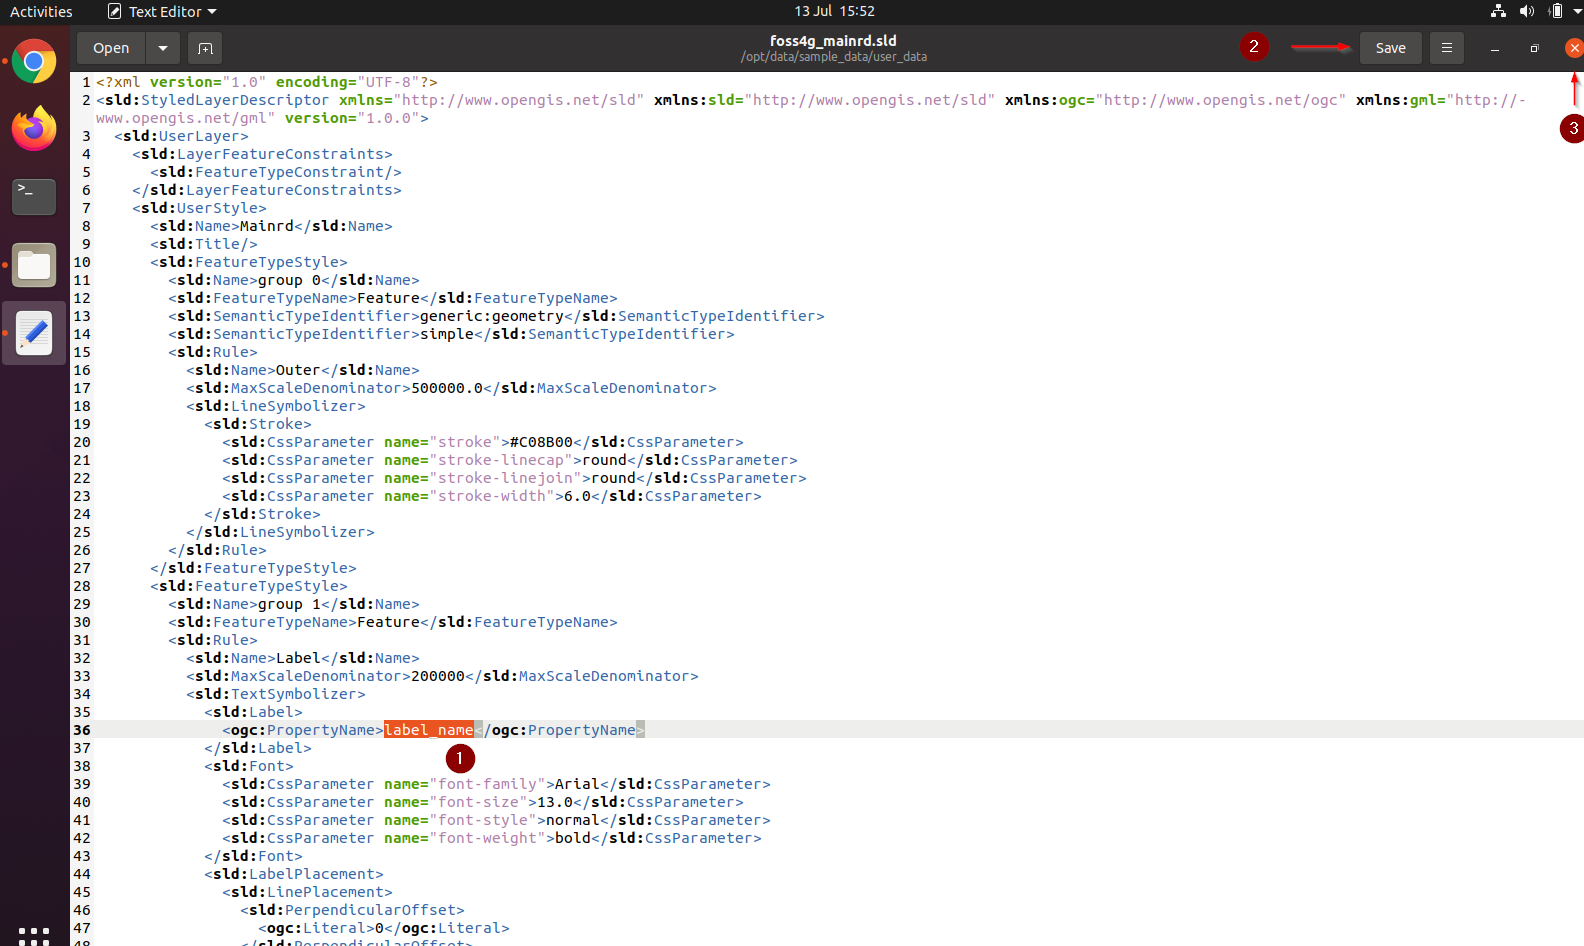1584x946 pixels.
Task: Click the Arial font-family value
Action: (577, 784)
